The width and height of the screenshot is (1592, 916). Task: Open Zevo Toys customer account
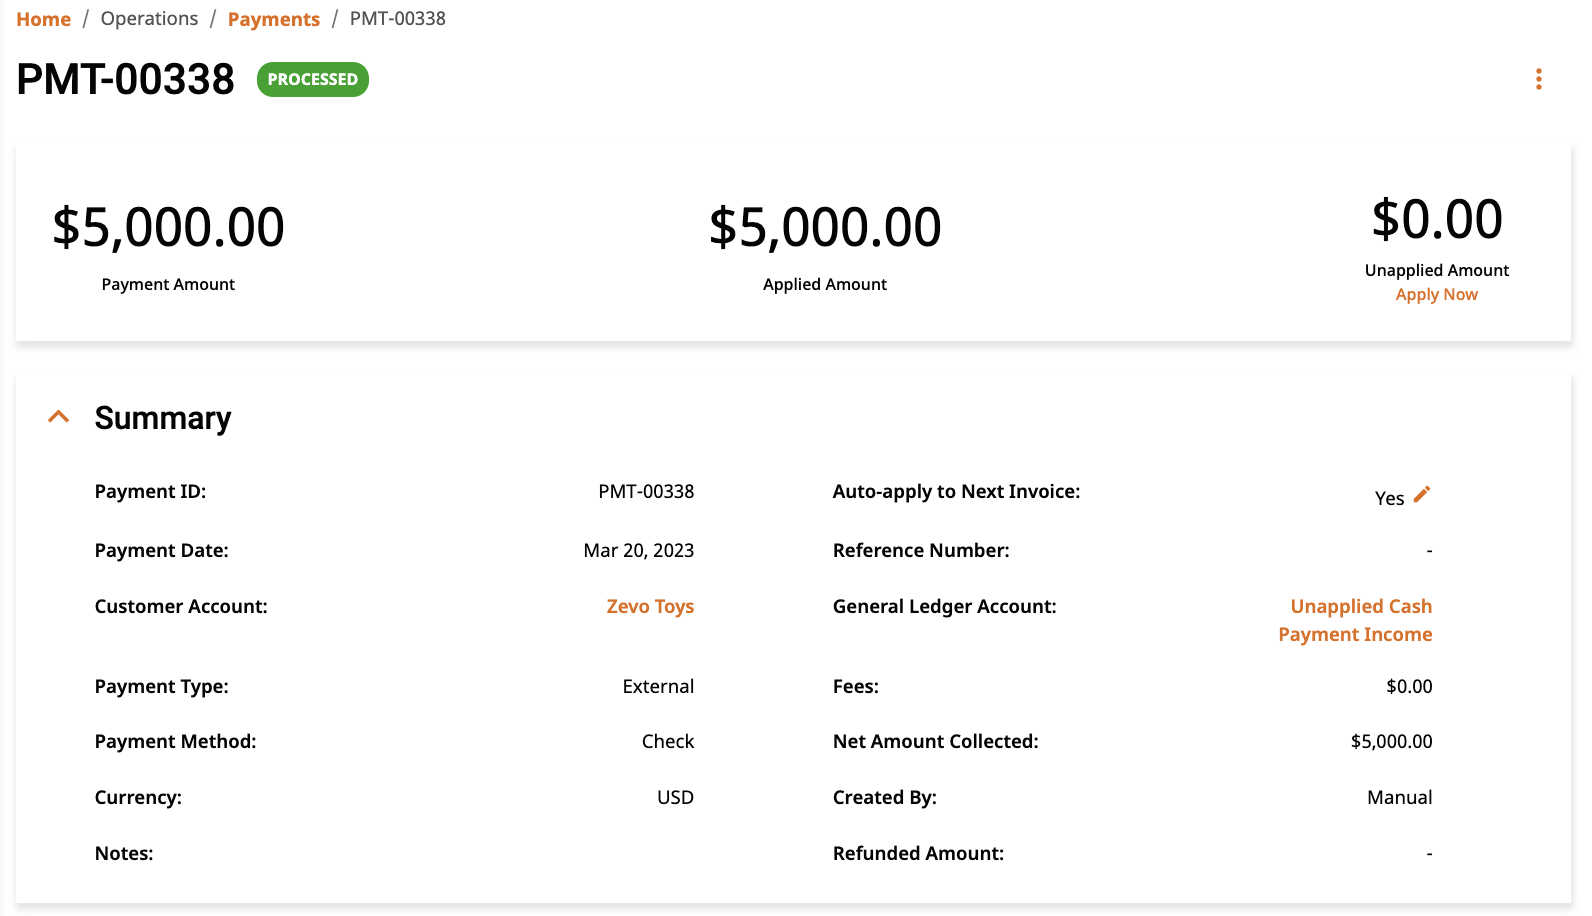tap(650, 606)
